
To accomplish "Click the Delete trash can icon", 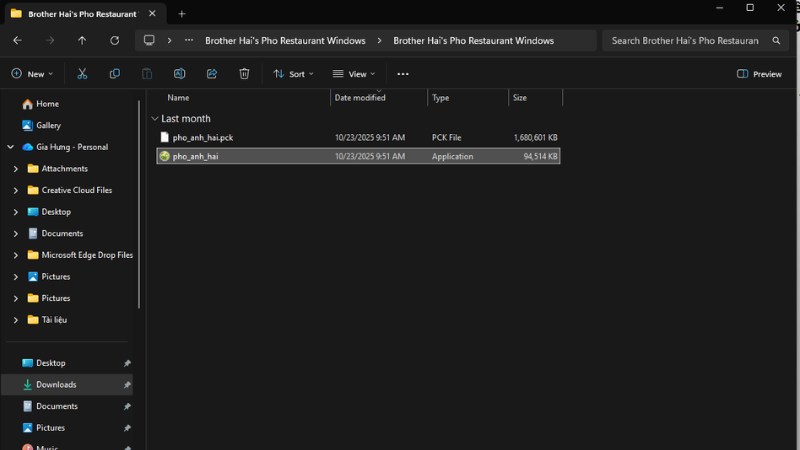I will pyautogui.click(x=244, y=74).
